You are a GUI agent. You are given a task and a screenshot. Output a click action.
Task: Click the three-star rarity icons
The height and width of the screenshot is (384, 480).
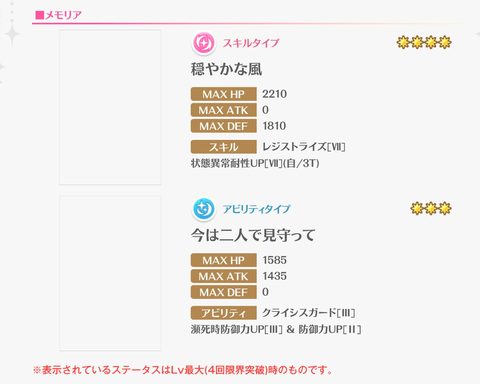click(x=431, y=209)
